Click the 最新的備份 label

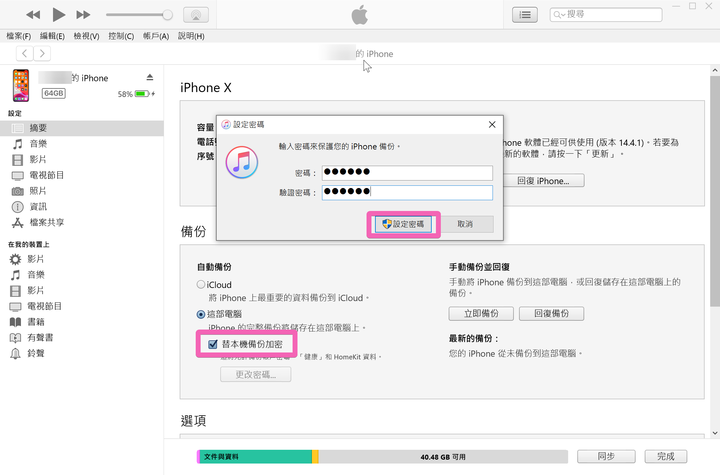pyautogui.click(x=474, y=339)
